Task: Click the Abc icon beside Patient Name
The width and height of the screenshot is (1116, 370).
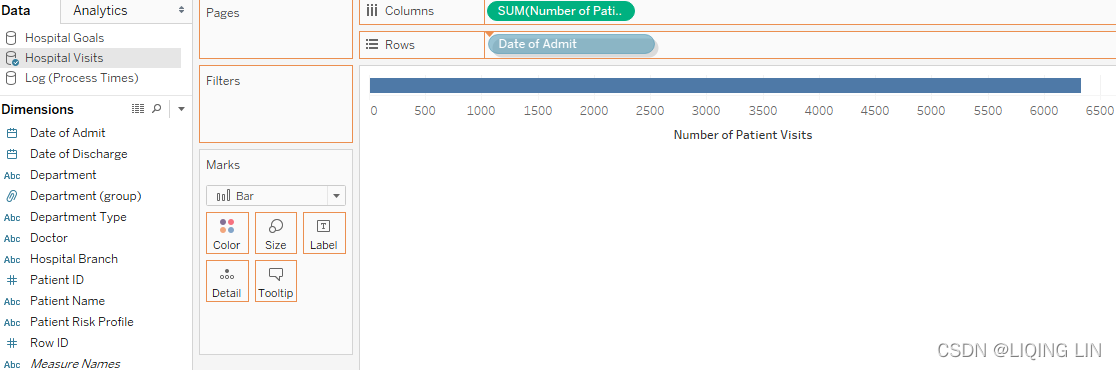Action: [x=11, y=301]
